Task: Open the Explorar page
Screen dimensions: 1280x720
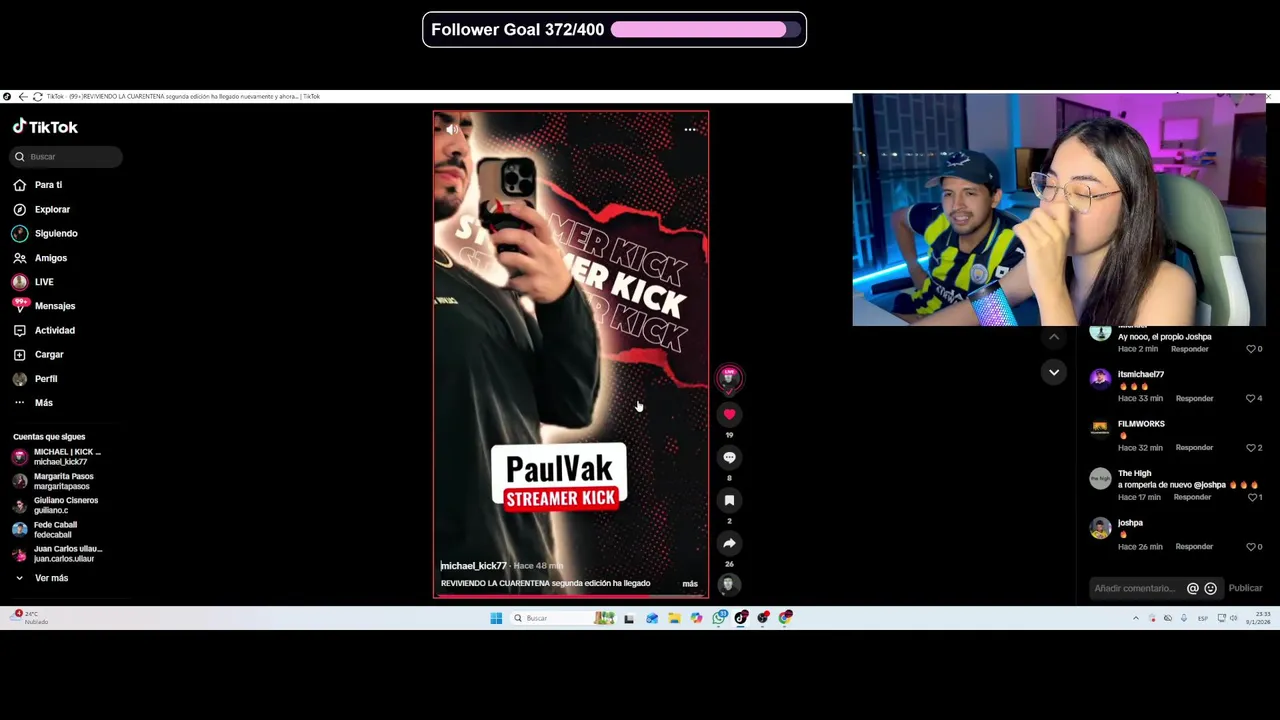Action: pos(42,209)
